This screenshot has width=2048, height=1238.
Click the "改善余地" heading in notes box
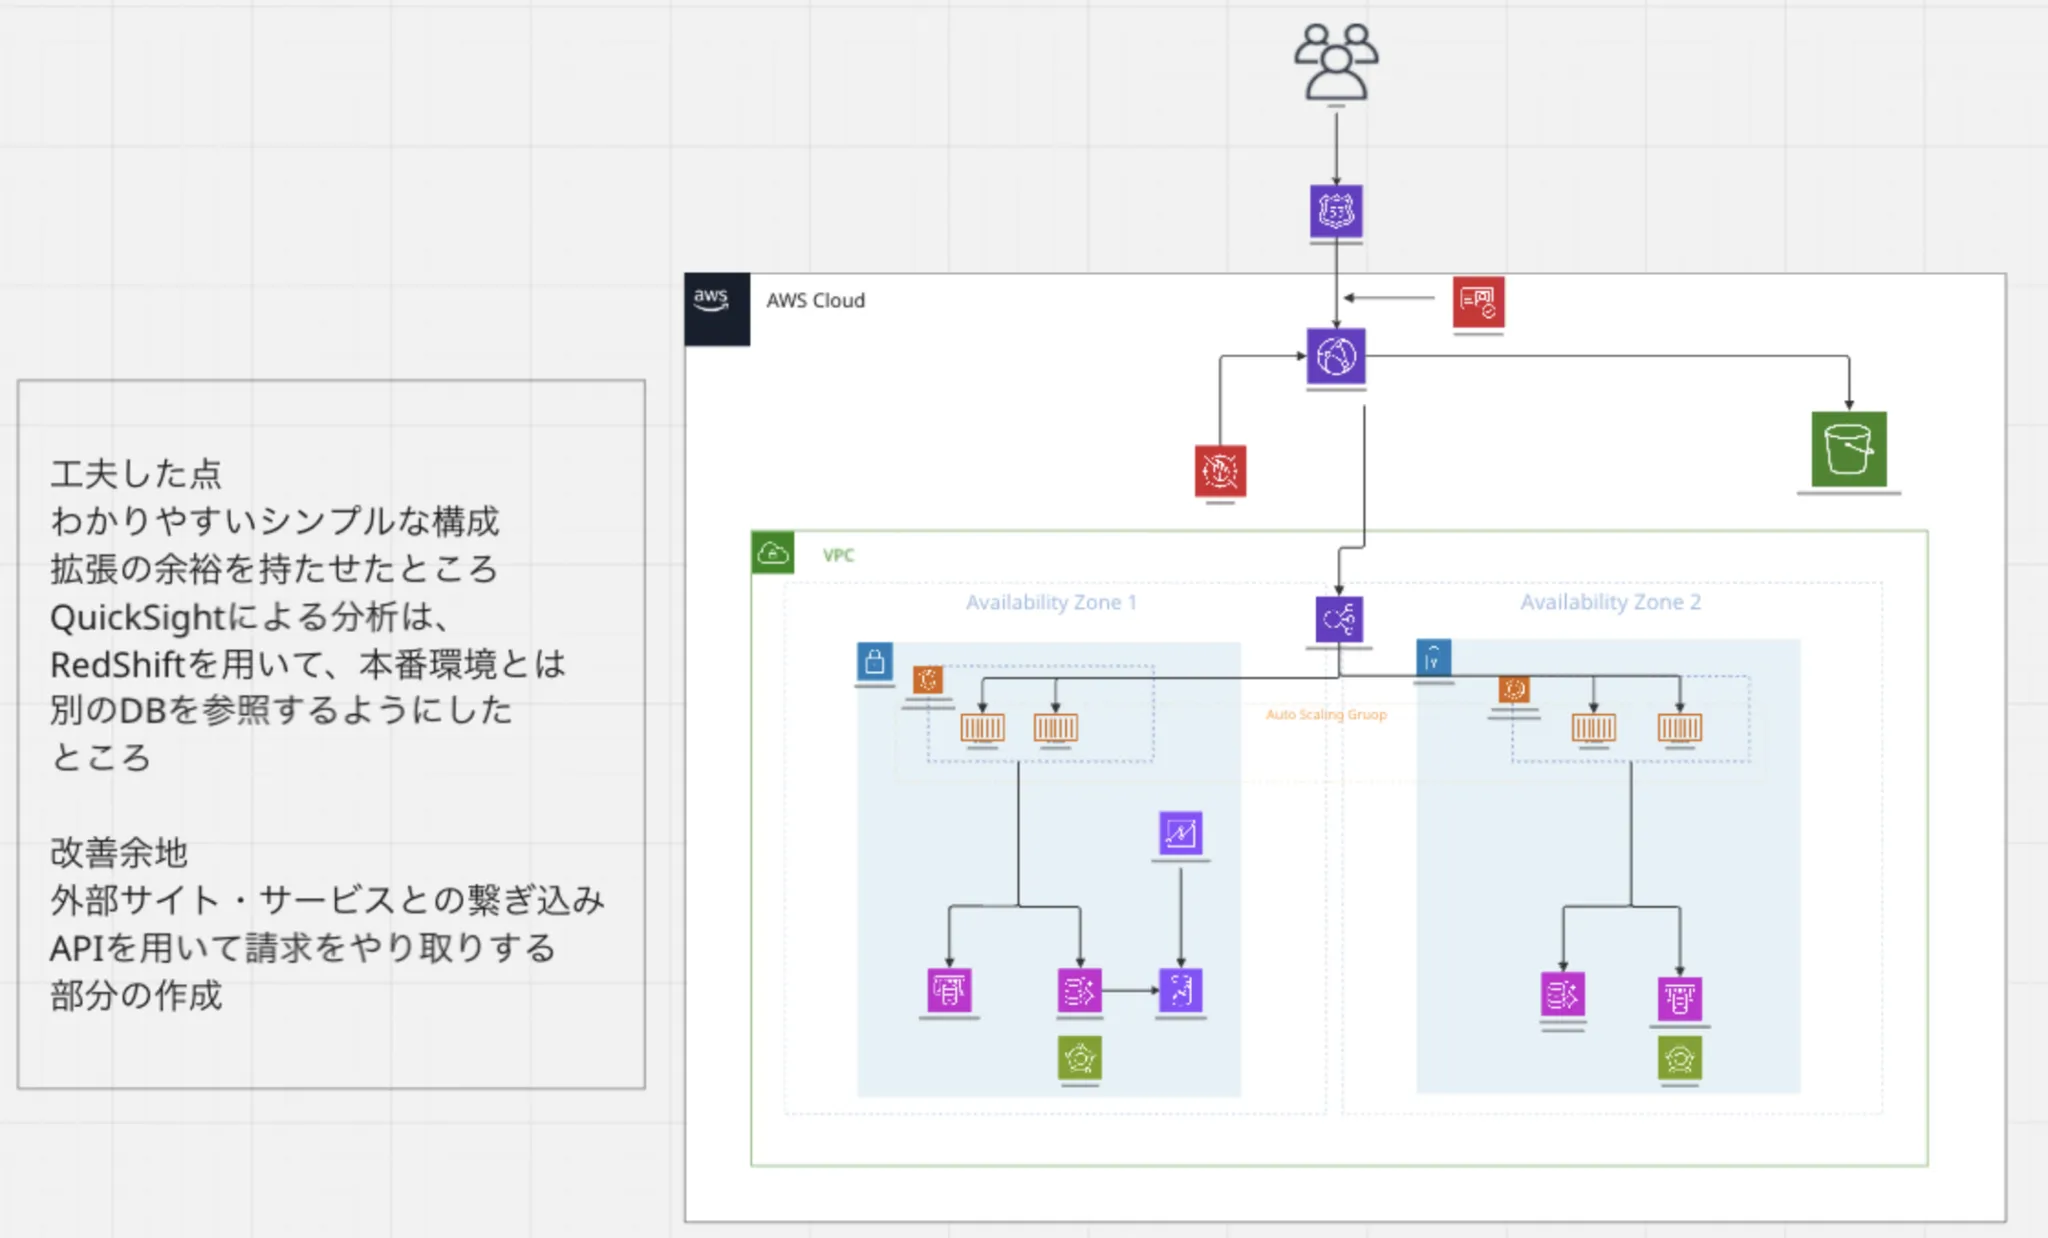tap(119, 853)
